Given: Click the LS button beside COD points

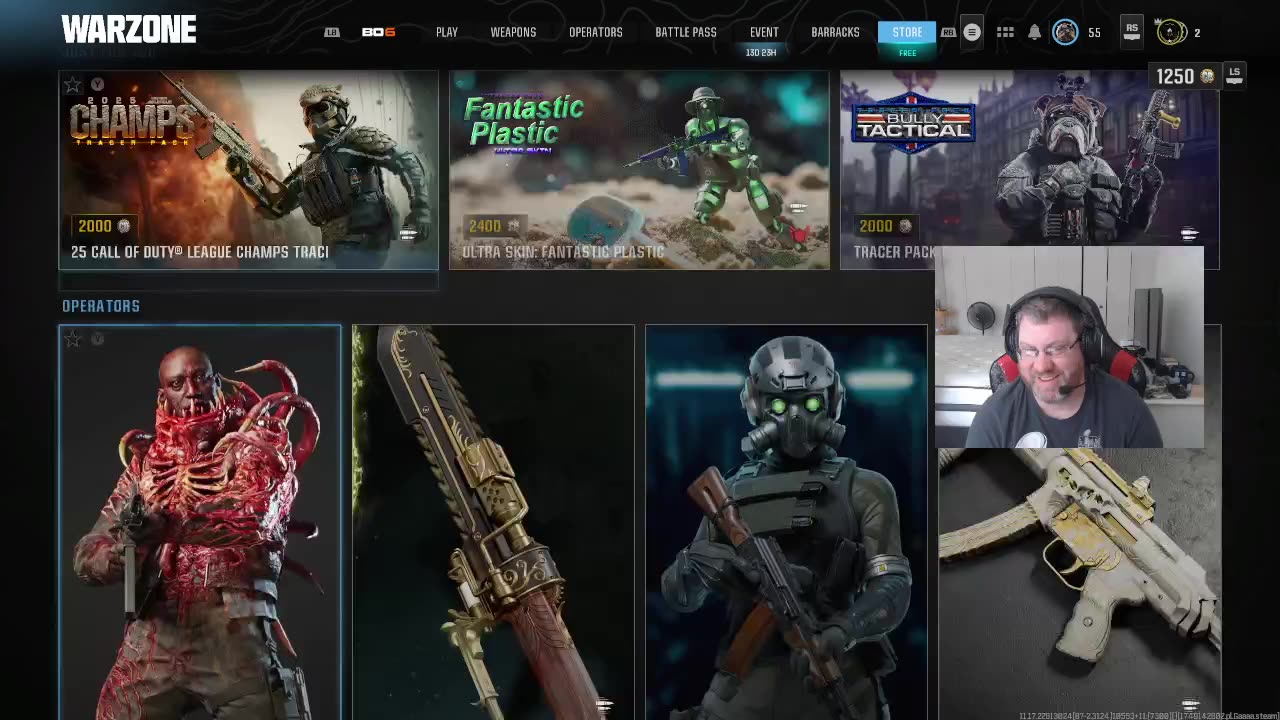Looking at the screenshot, I should click(1234, 75).
